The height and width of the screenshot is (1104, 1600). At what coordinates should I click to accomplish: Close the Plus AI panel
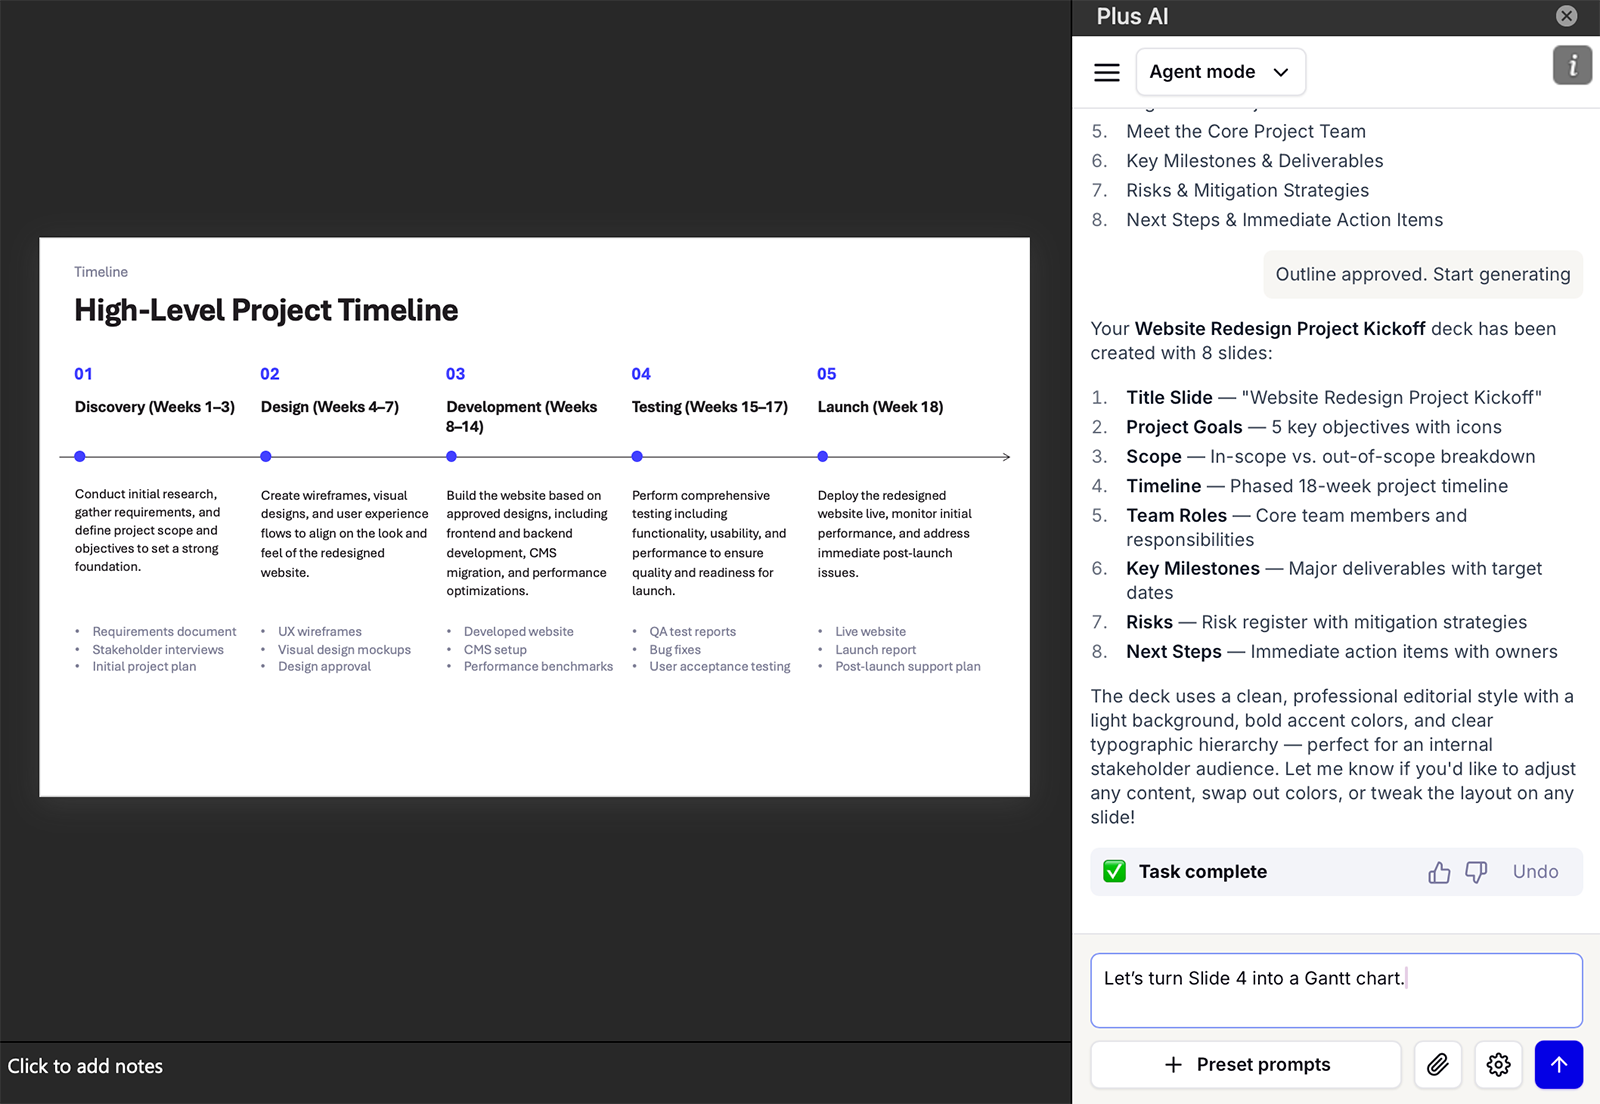[x=1567, y=16]
